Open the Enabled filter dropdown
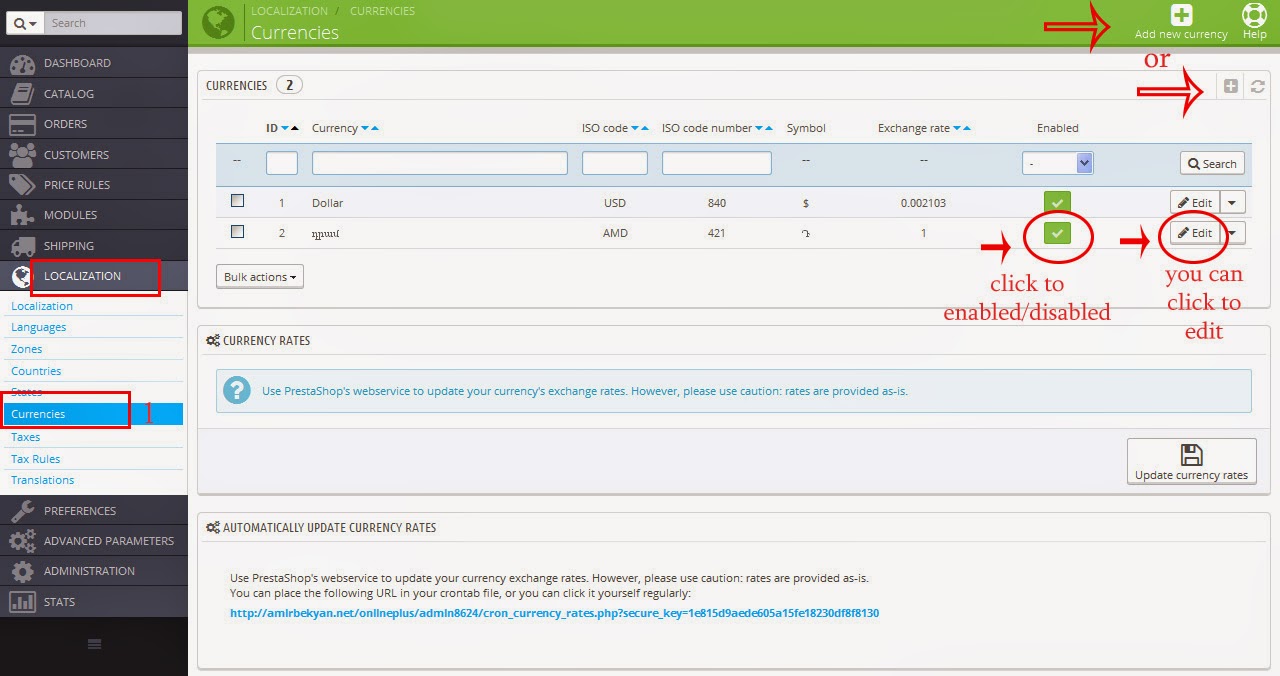This screenshot has height=676, width=1280. (x=1057, y=163)
